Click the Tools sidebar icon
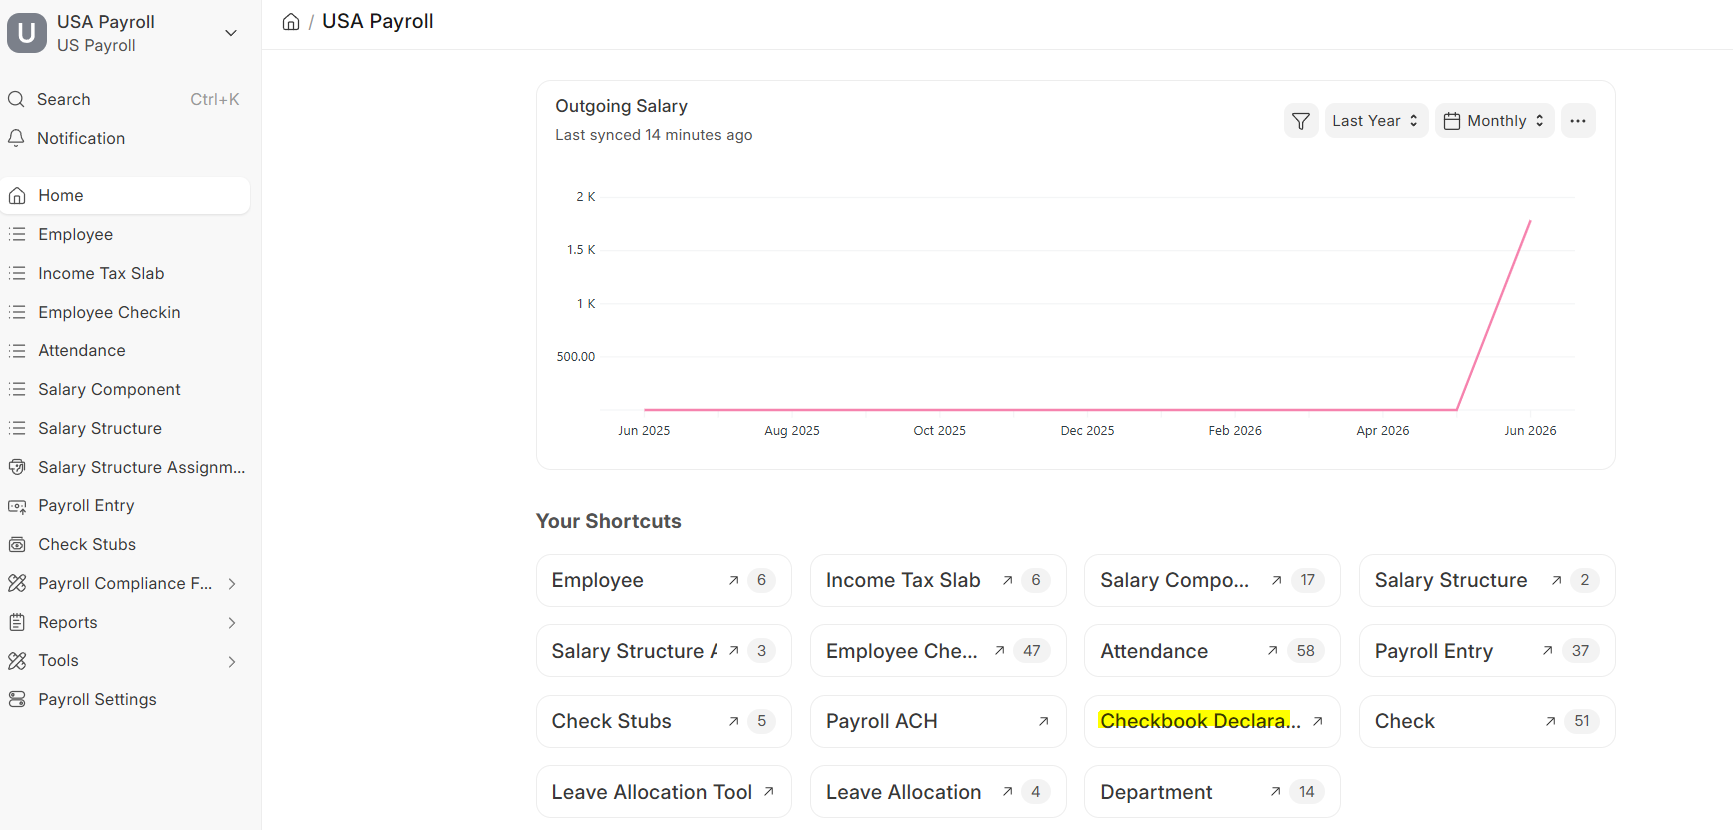Viewport: 1733px width, 830px height. coord(17,661)
